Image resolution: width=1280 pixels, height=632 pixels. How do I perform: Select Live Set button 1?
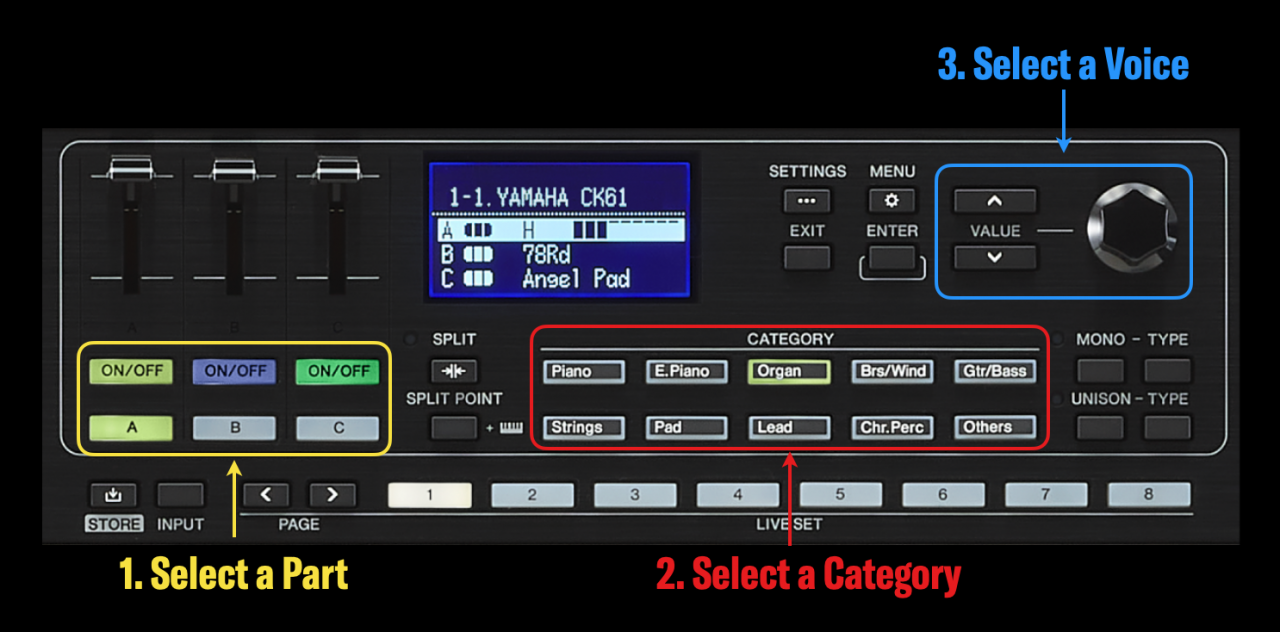pos(429,494)
